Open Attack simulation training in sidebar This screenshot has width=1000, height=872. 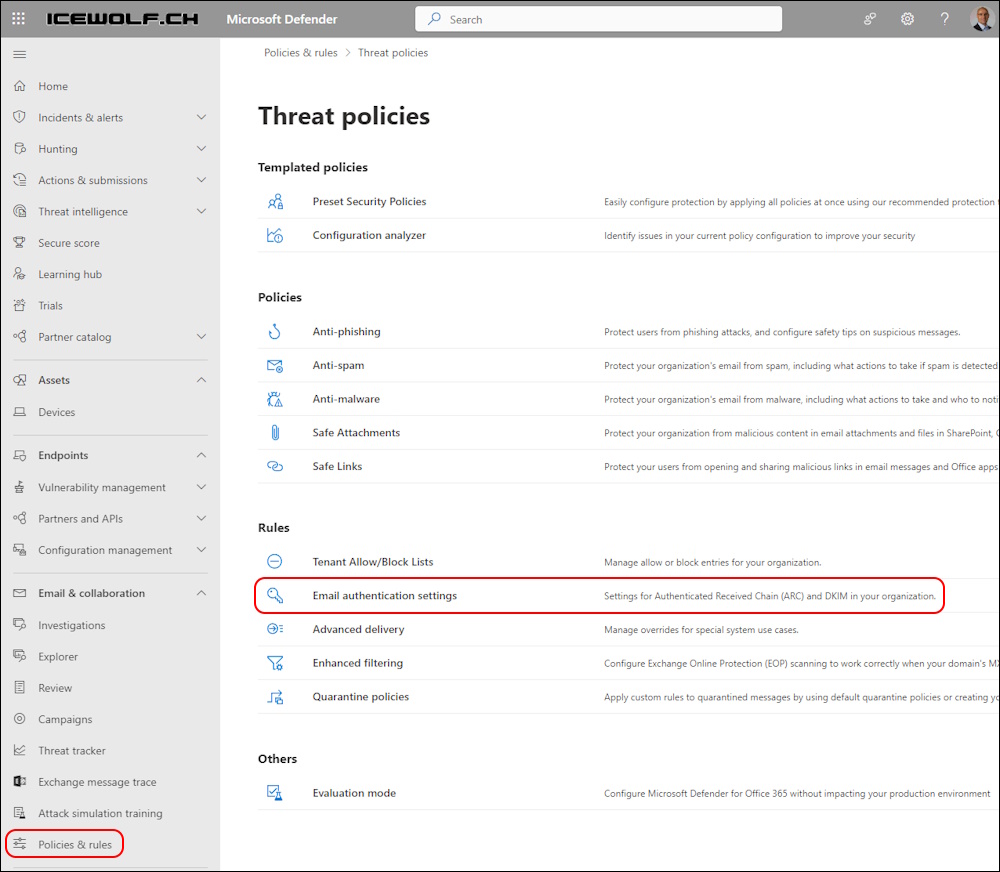tap(100, 813)
